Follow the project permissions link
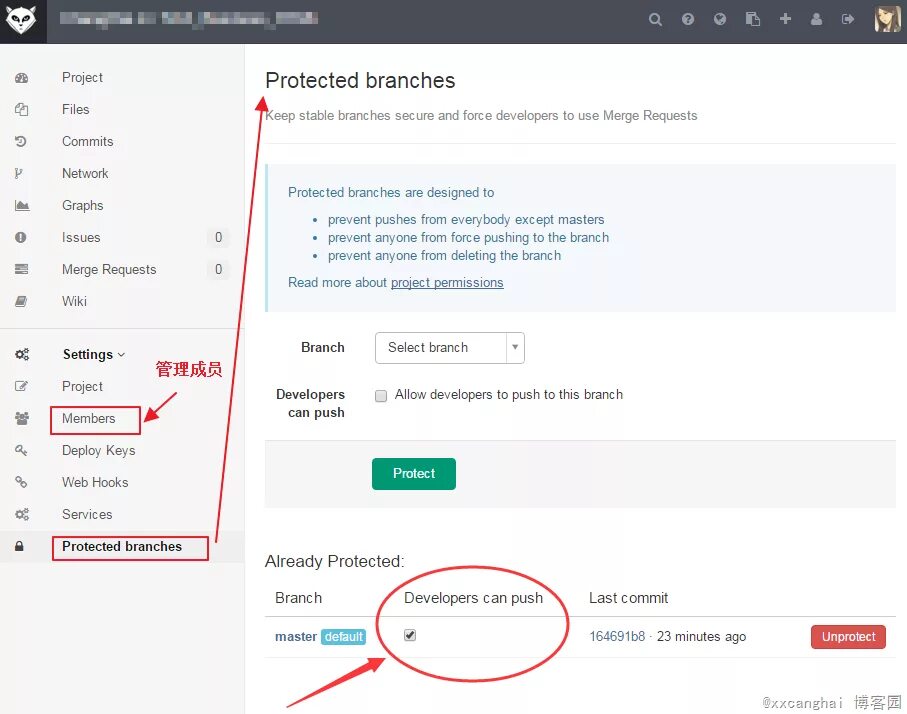The width and height of the screenshot is (907, 714). tap(447, 283)
